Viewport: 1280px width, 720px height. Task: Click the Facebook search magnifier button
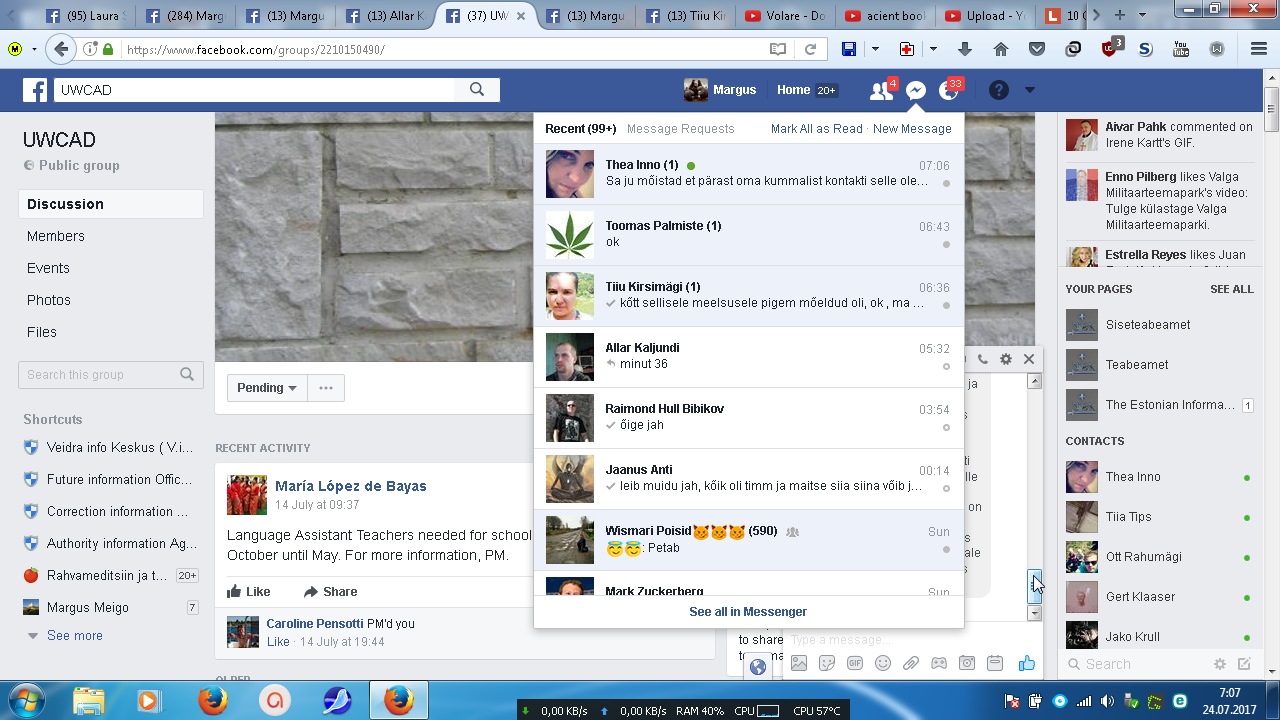coord(477,90)
